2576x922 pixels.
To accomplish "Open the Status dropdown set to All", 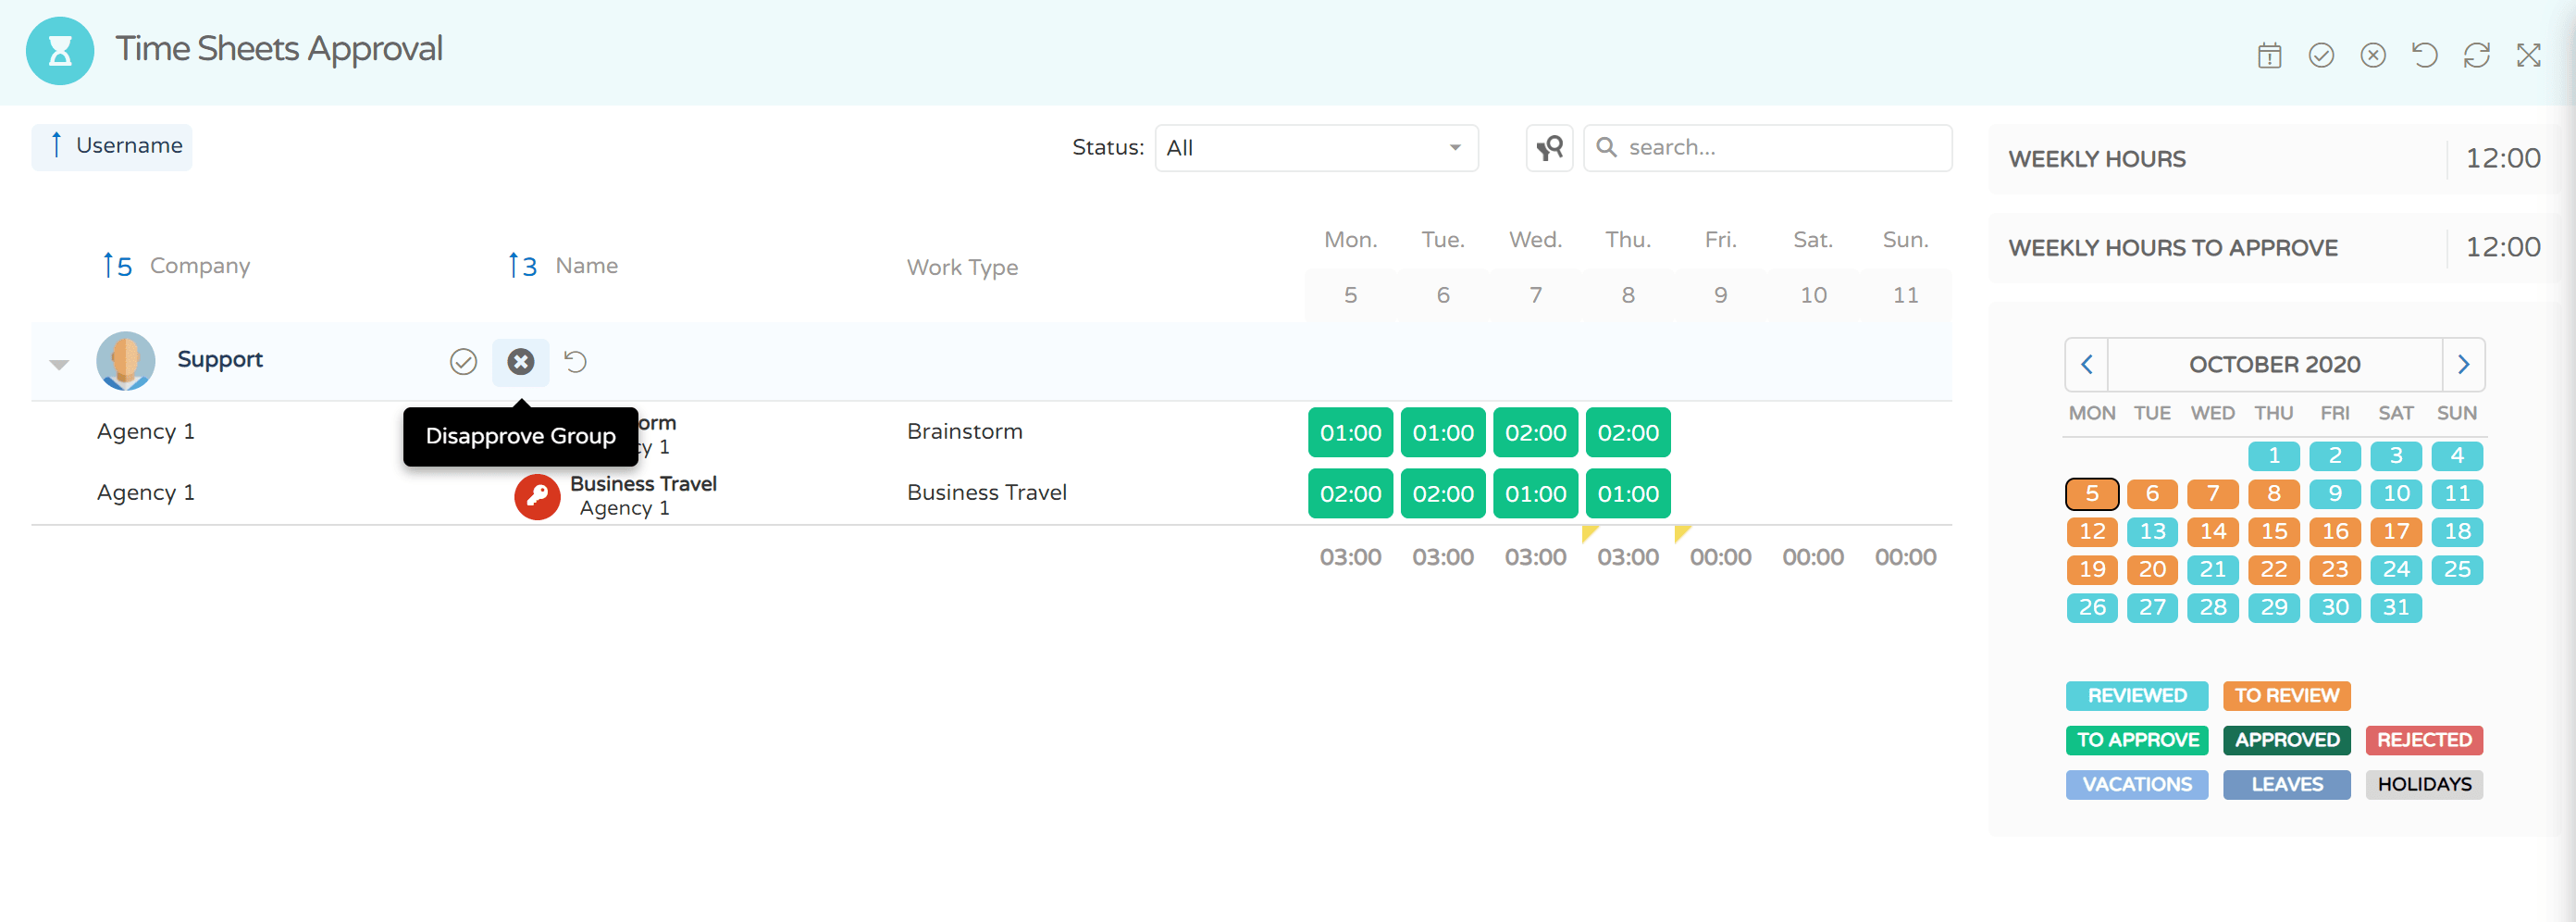I will (1315, 148).
